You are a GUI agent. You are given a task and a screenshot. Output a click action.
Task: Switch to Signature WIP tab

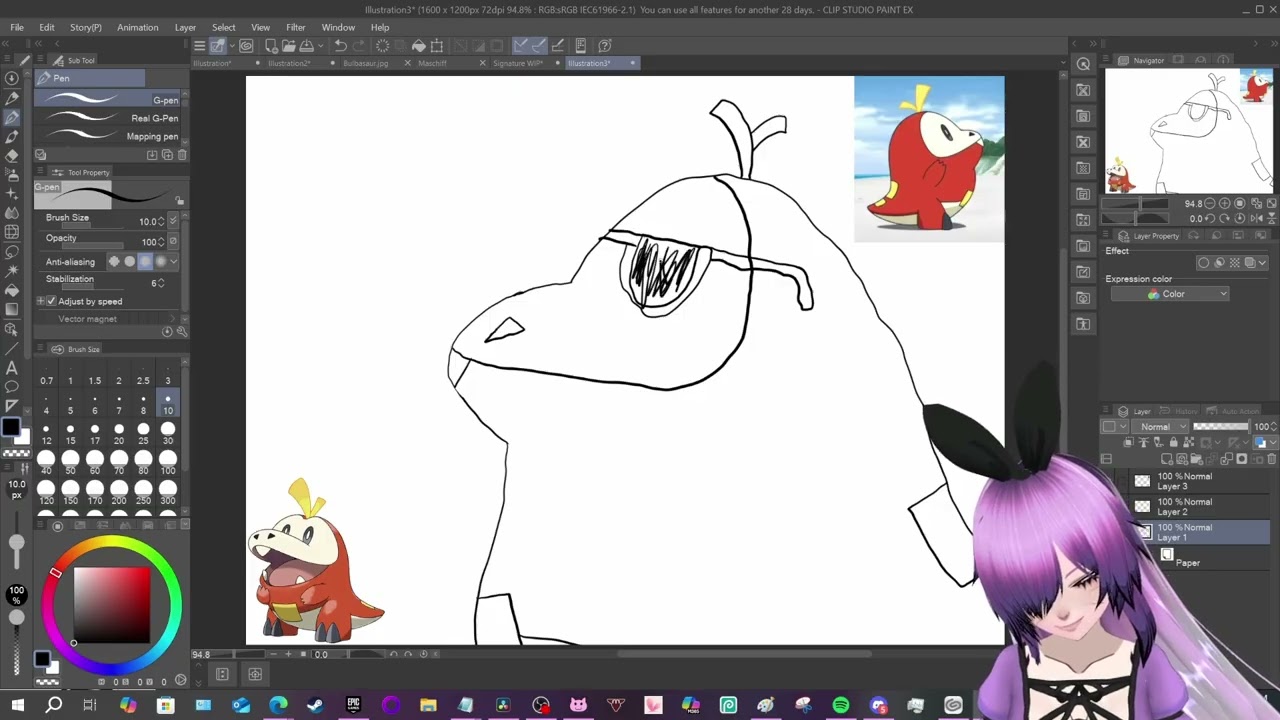pyautogui.click(x=517, y=63)
